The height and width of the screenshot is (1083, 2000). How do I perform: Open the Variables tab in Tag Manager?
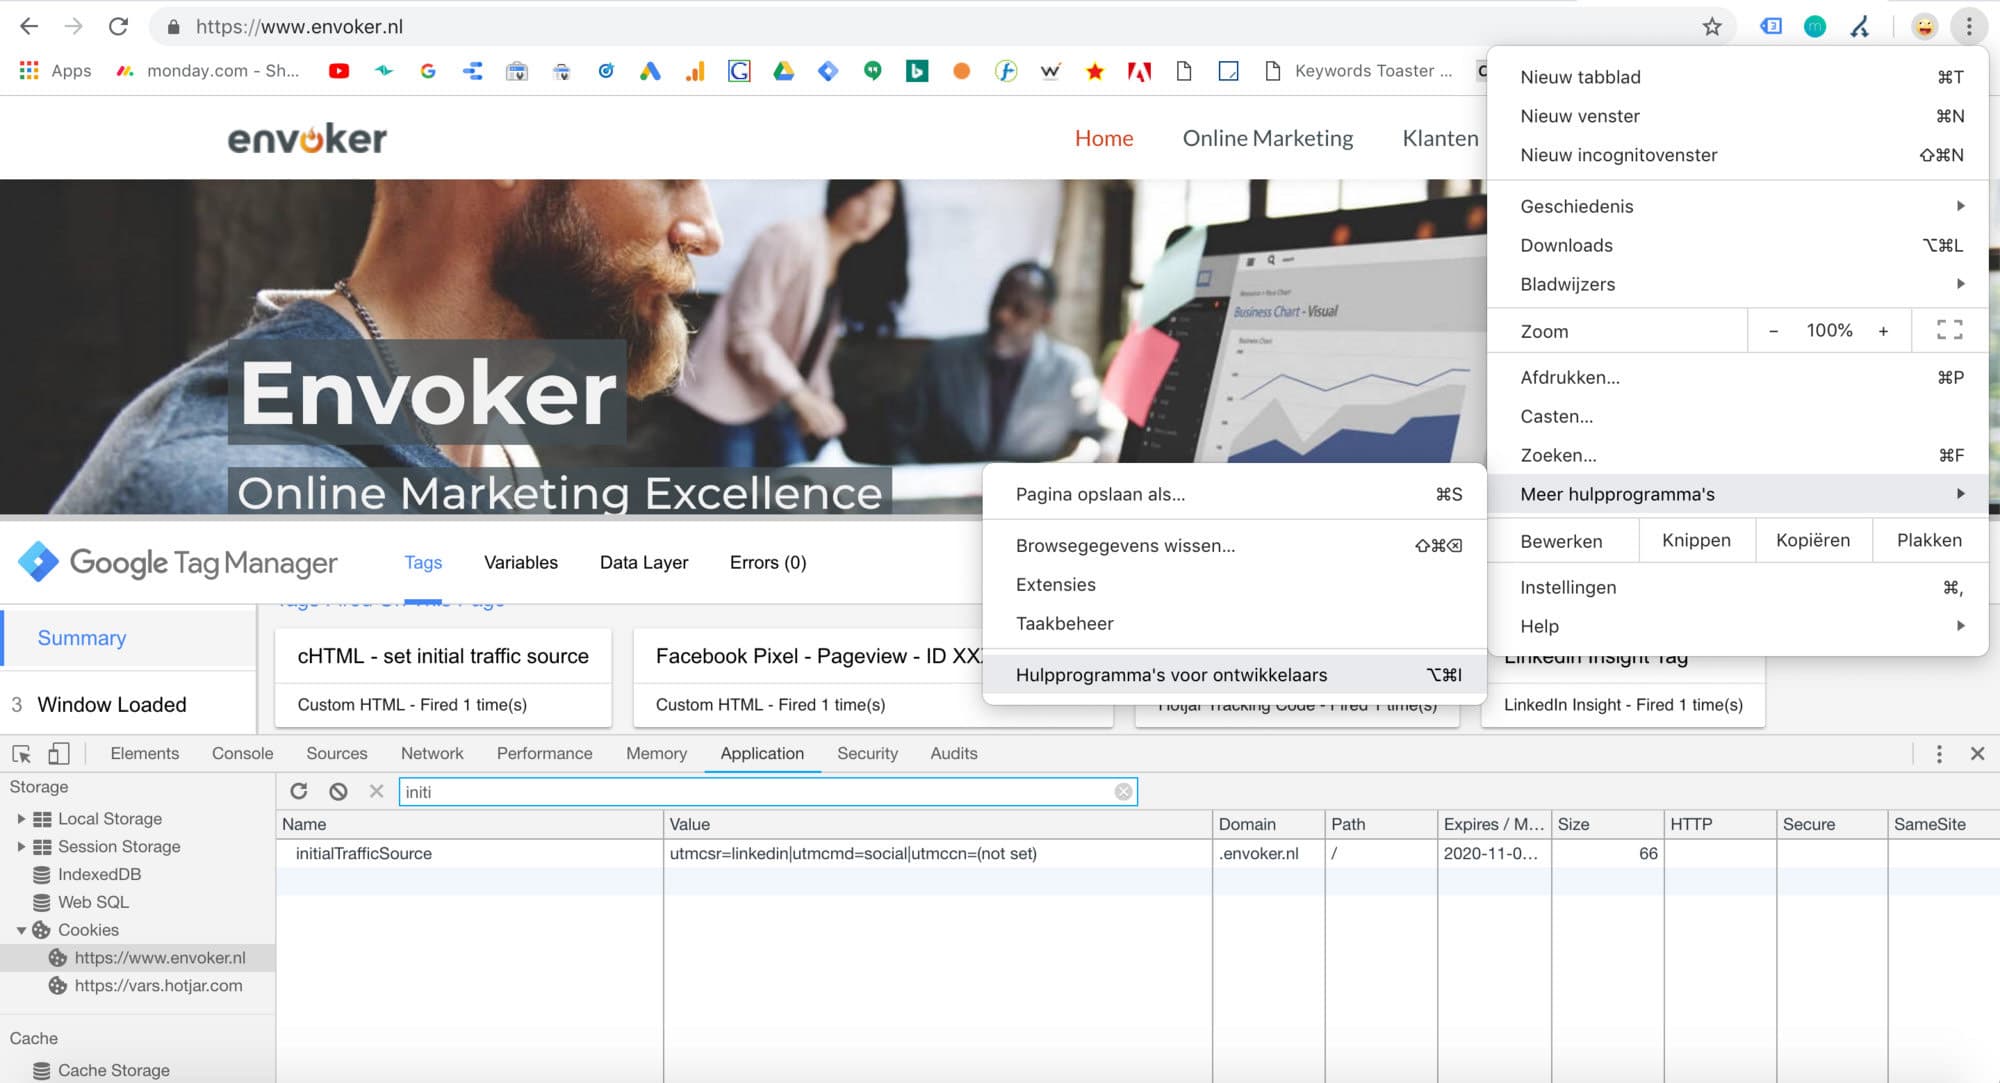tap(521, 562)
